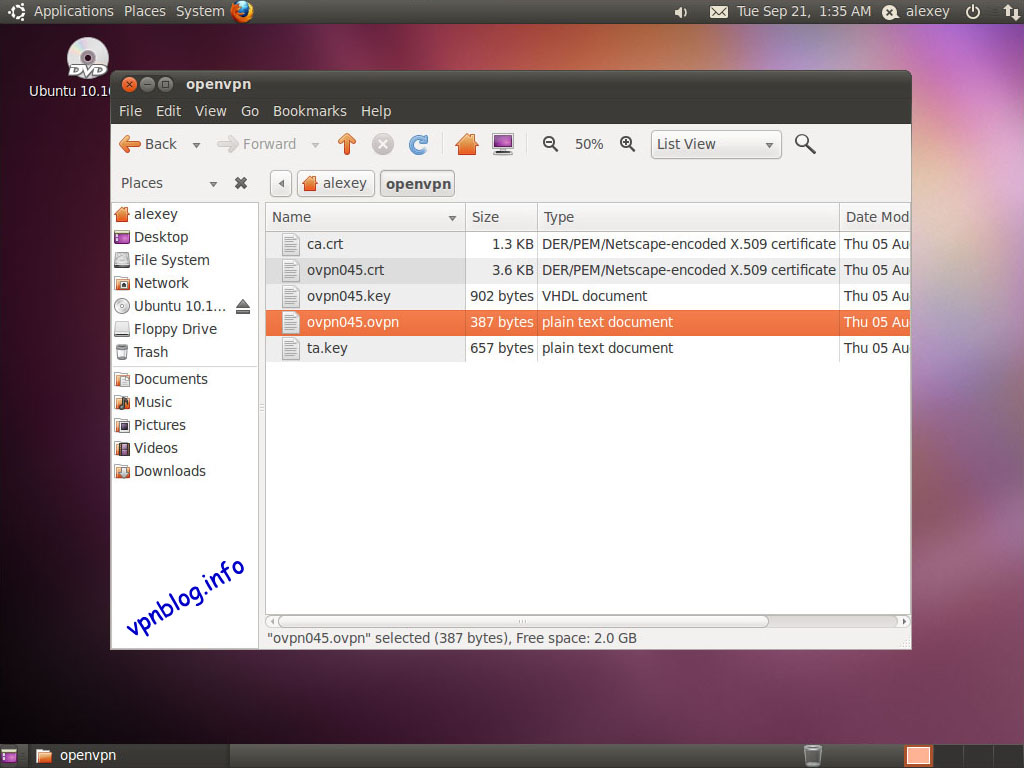
Task: Zoom in using the magnifier plus icon
Action: [x=628, y=144]
